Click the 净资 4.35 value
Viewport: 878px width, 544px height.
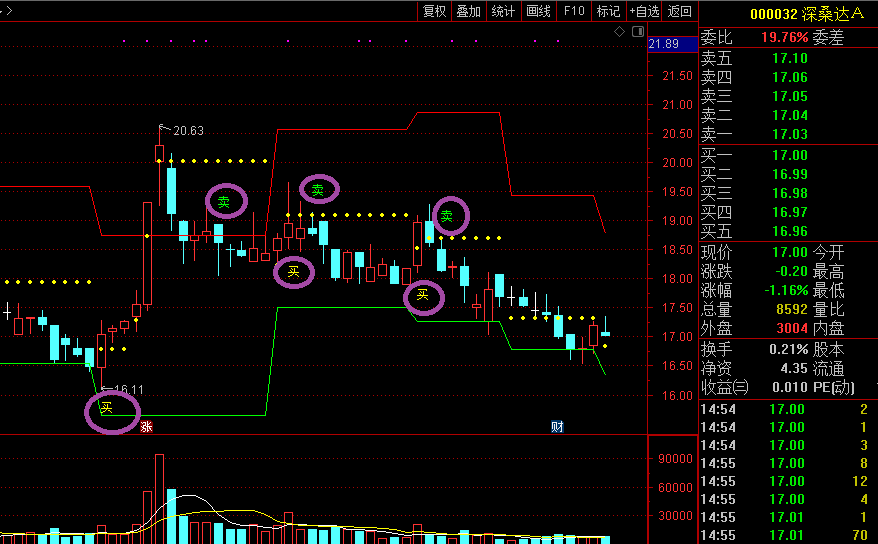(x=794, y=368)
